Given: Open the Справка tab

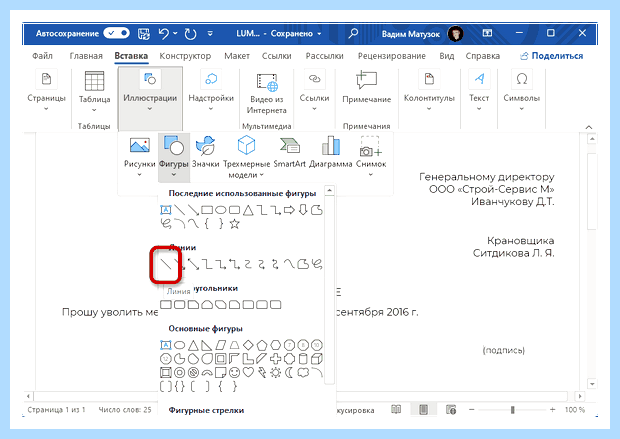Looking at the screenshot, I should [x=482, y=56].
